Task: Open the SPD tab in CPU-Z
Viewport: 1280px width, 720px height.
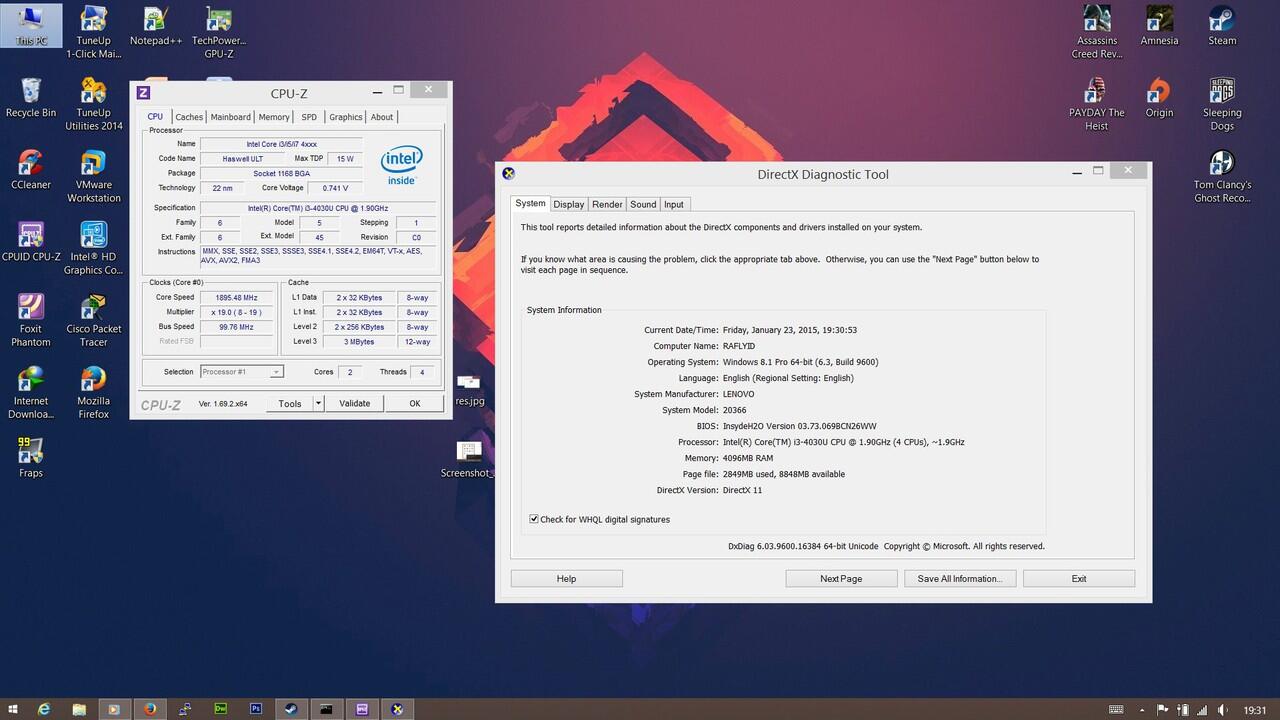Action: 309,117
